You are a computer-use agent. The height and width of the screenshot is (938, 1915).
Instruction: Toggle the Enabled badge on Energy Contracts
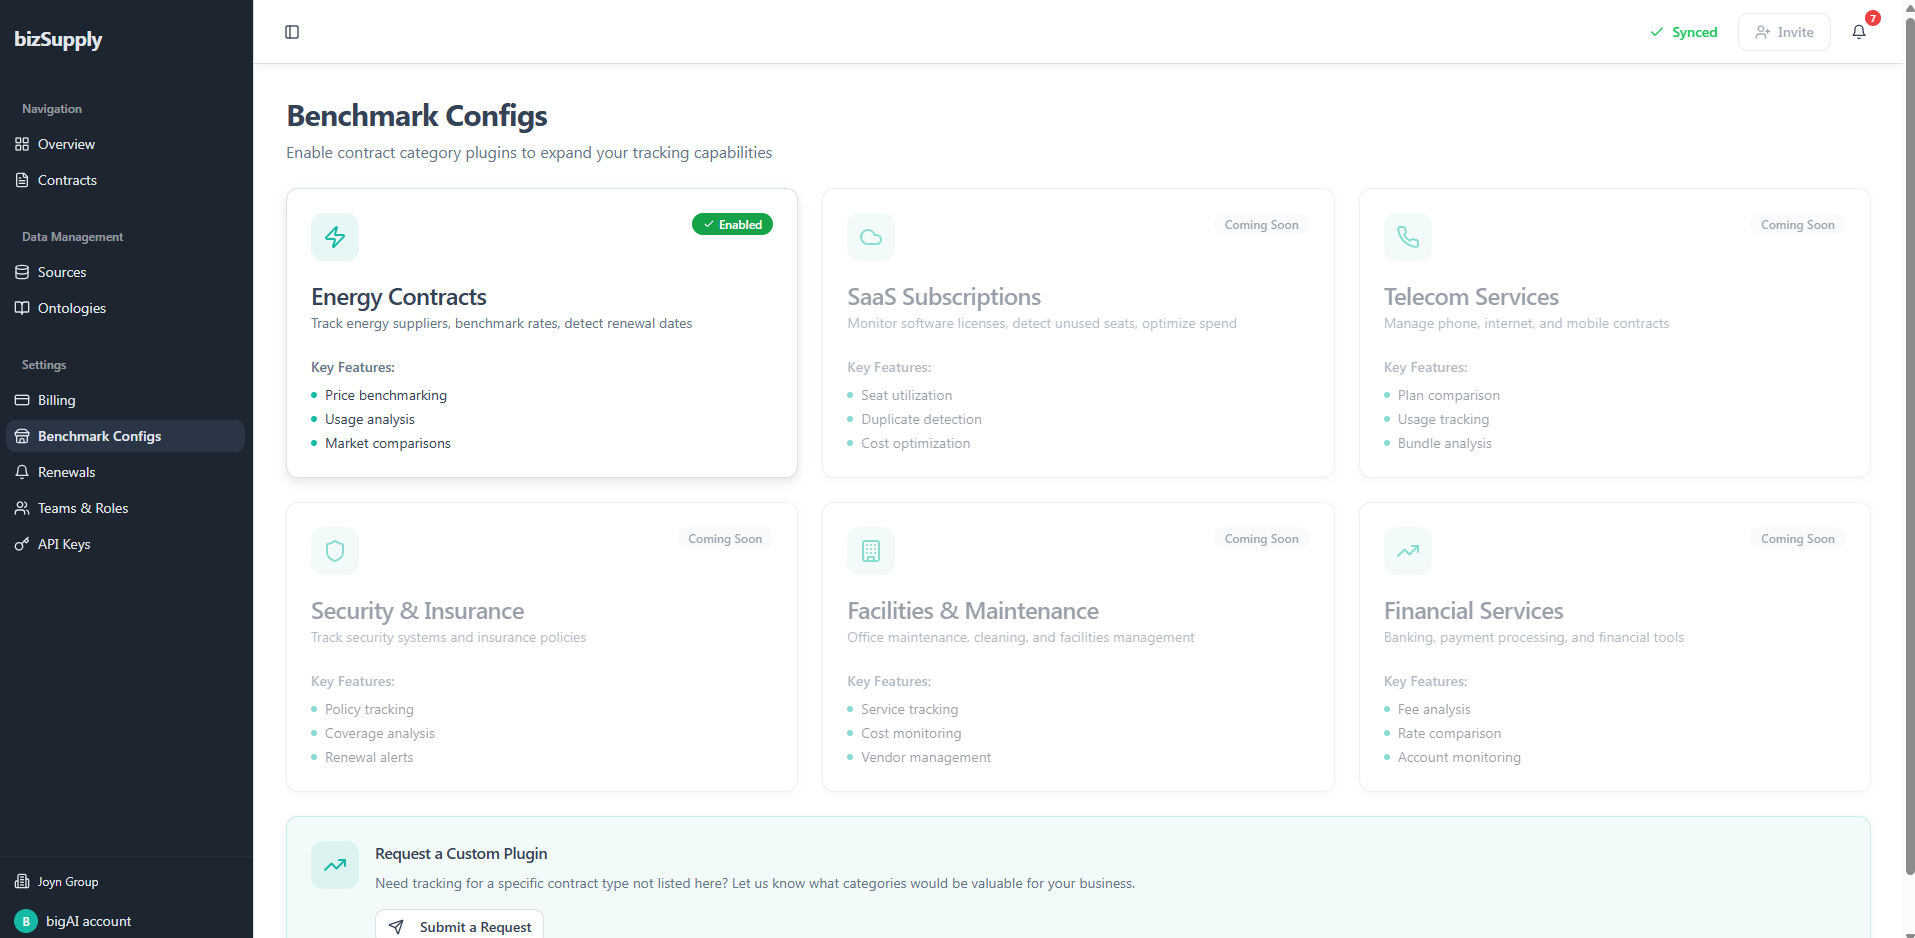732,225
